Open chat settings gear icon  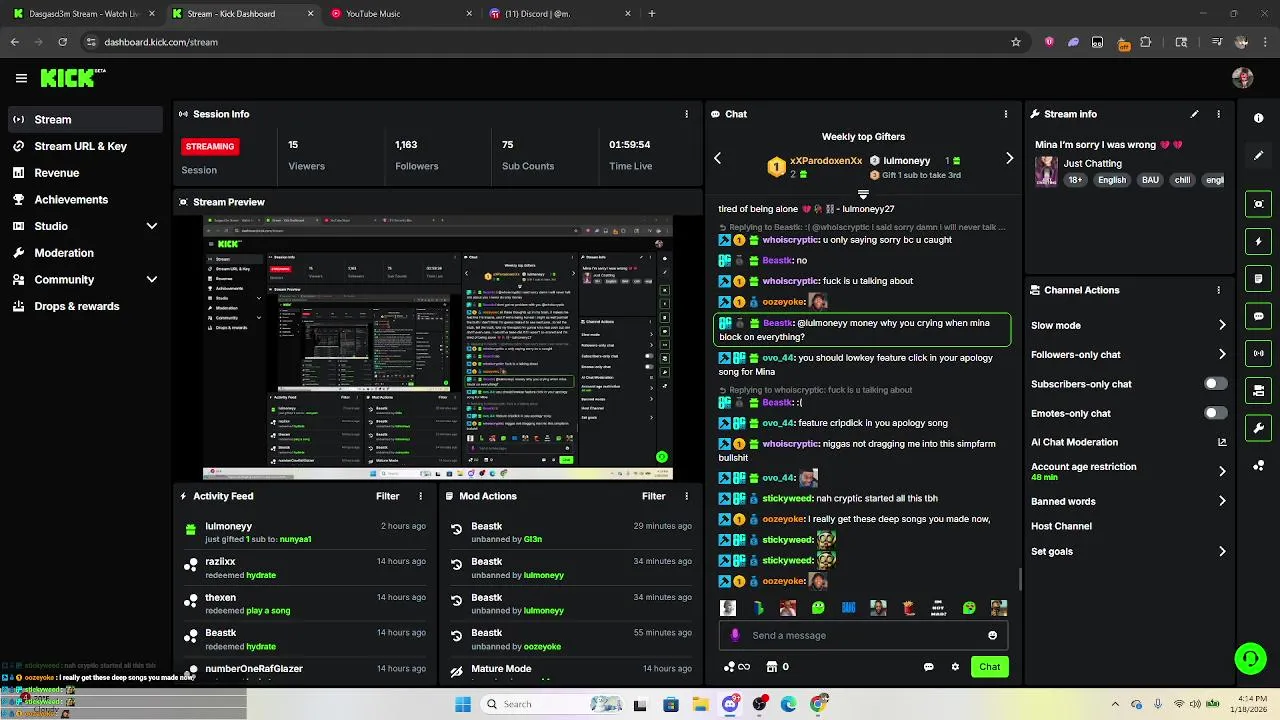tap(955, 667)
